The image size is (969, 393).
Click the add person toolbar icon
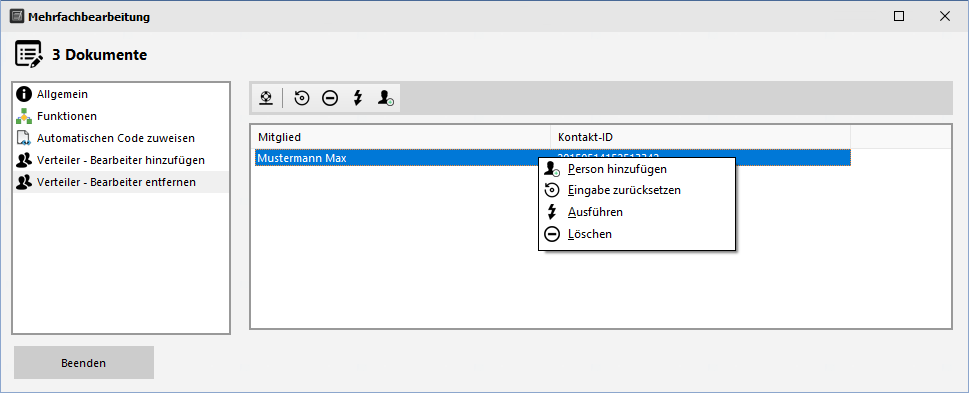386,98
